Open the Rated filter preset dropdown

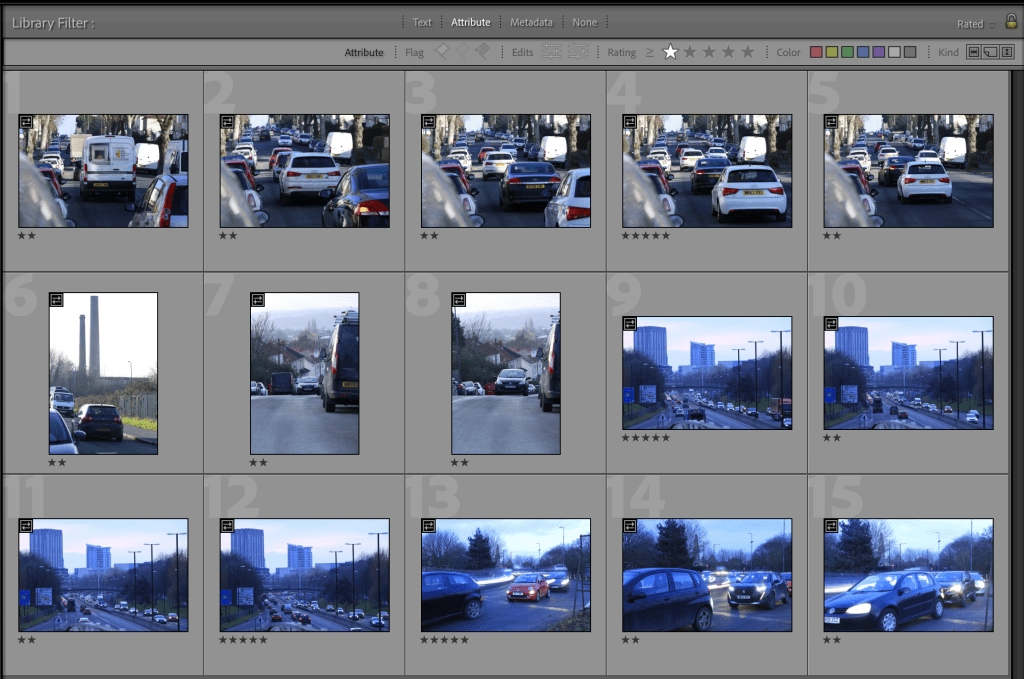pos(976,24)
